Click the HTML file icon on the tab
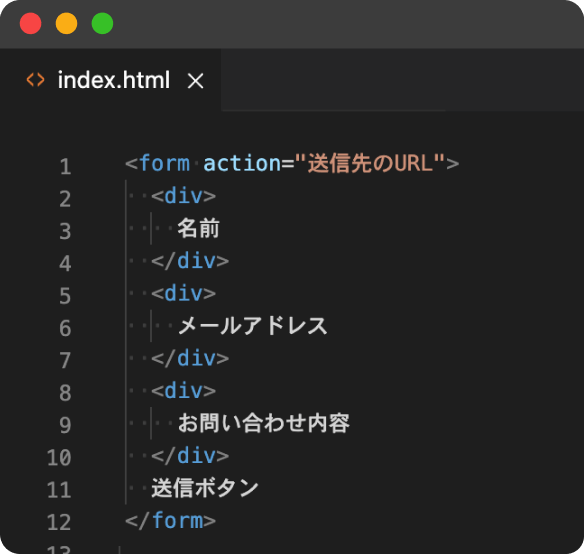 tap(35, 80)
